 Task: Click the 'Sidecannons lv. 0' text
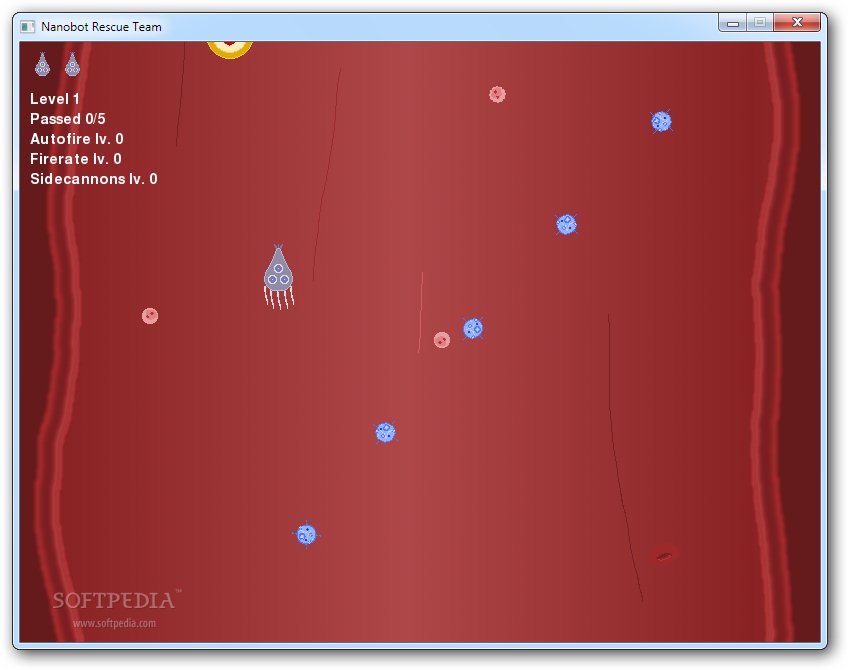point(94,178)
